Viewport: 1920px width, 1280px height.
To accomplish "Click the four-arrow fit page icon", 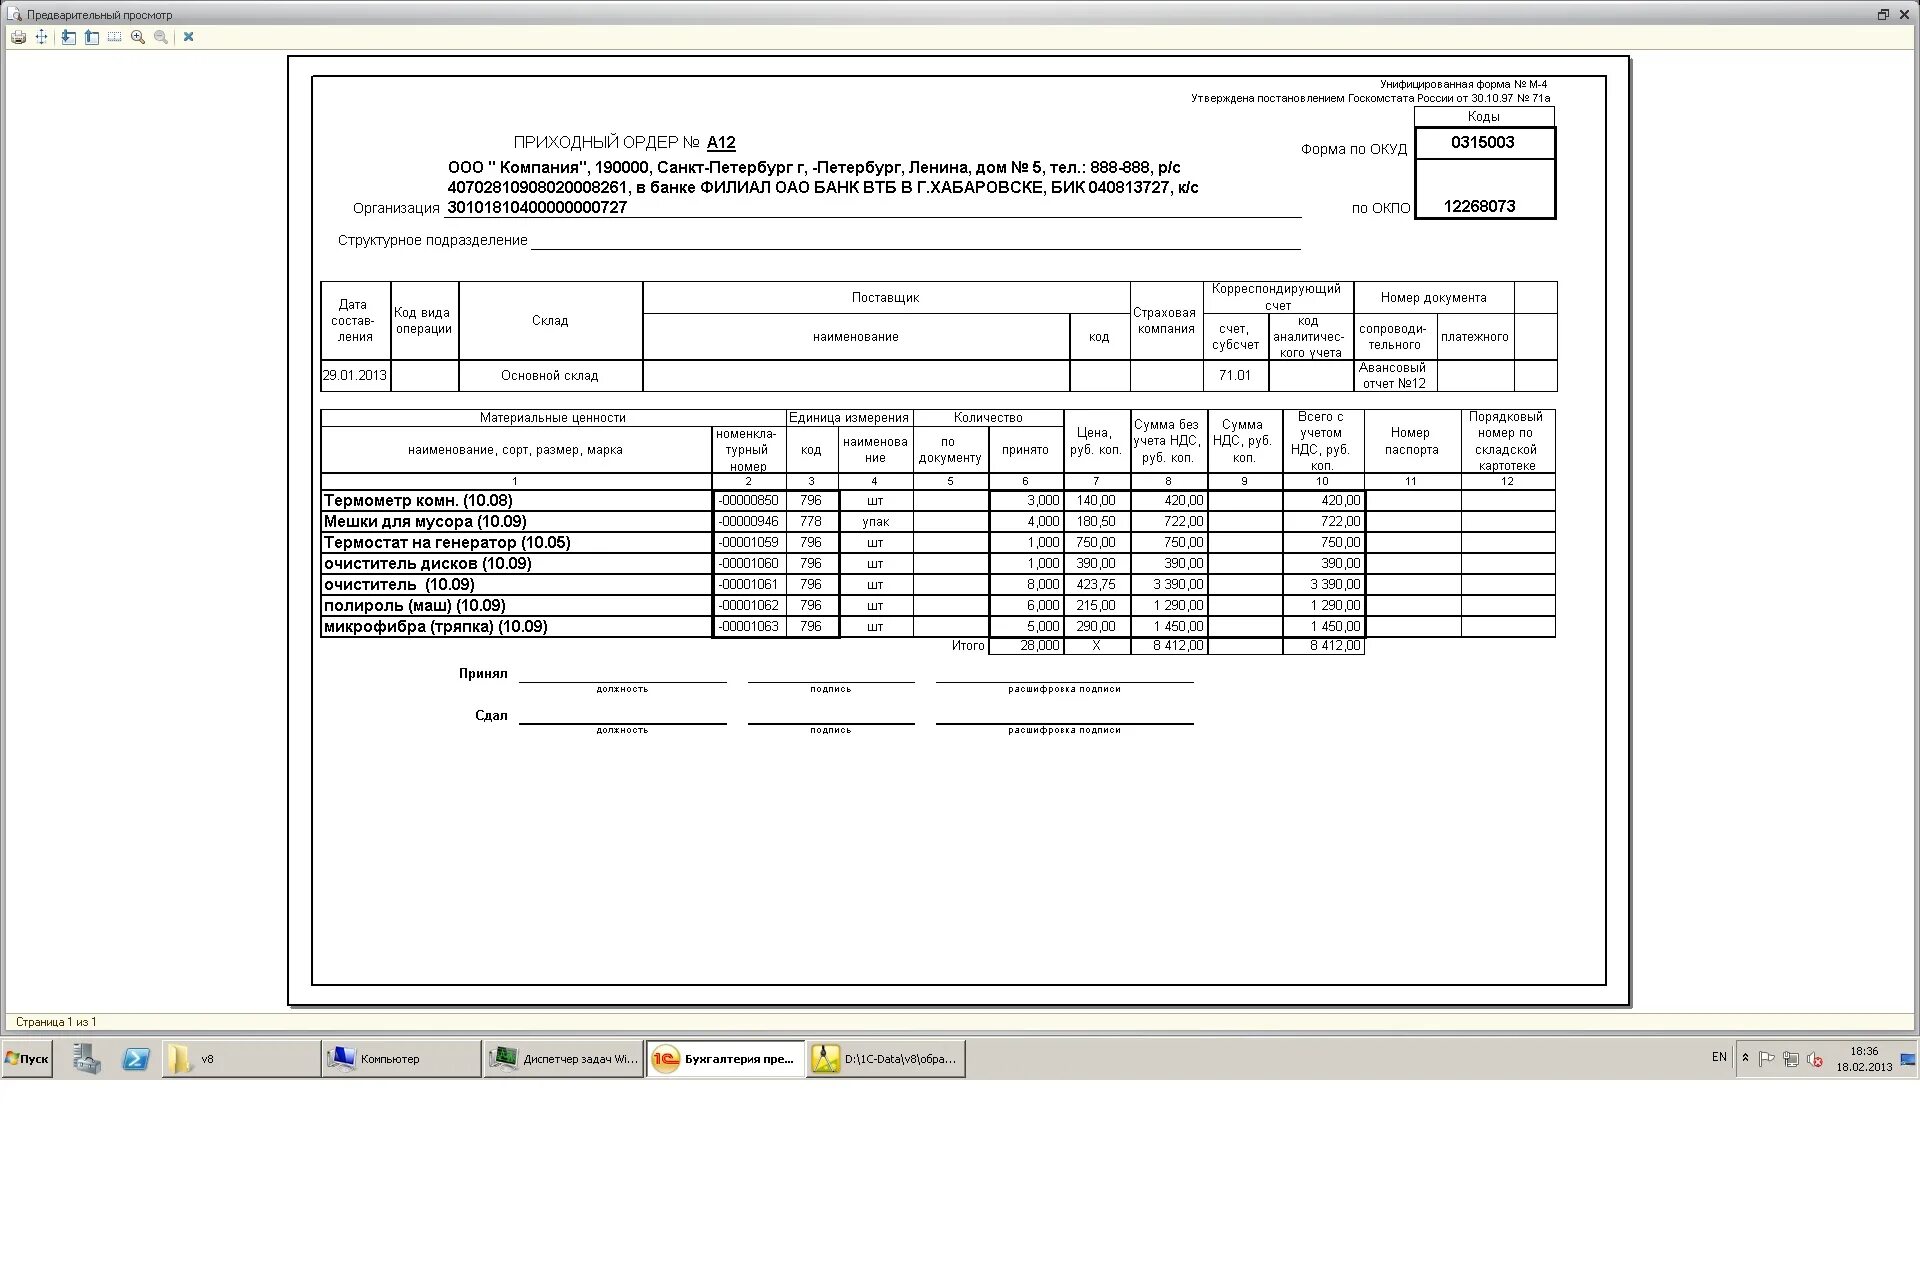I will [41, 37].
